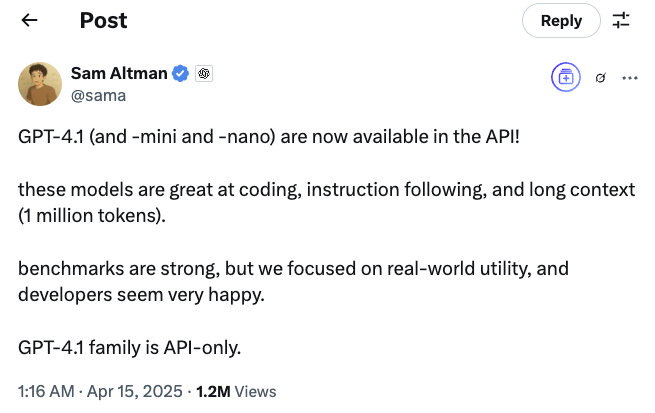Click the Grok slashed-circle icon
Screen dimensions: 655x413
coord(599,77)
